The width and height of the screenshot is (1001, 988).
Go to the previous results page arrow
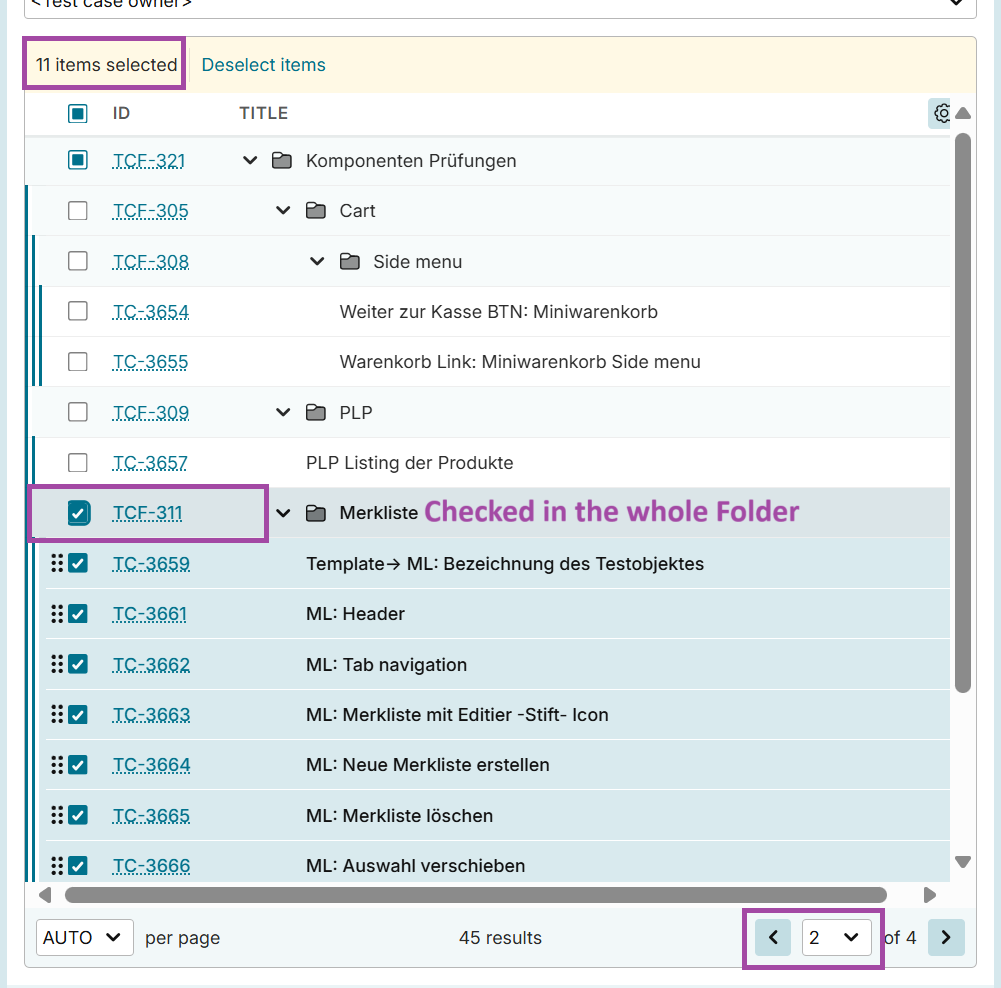point(773,937)
